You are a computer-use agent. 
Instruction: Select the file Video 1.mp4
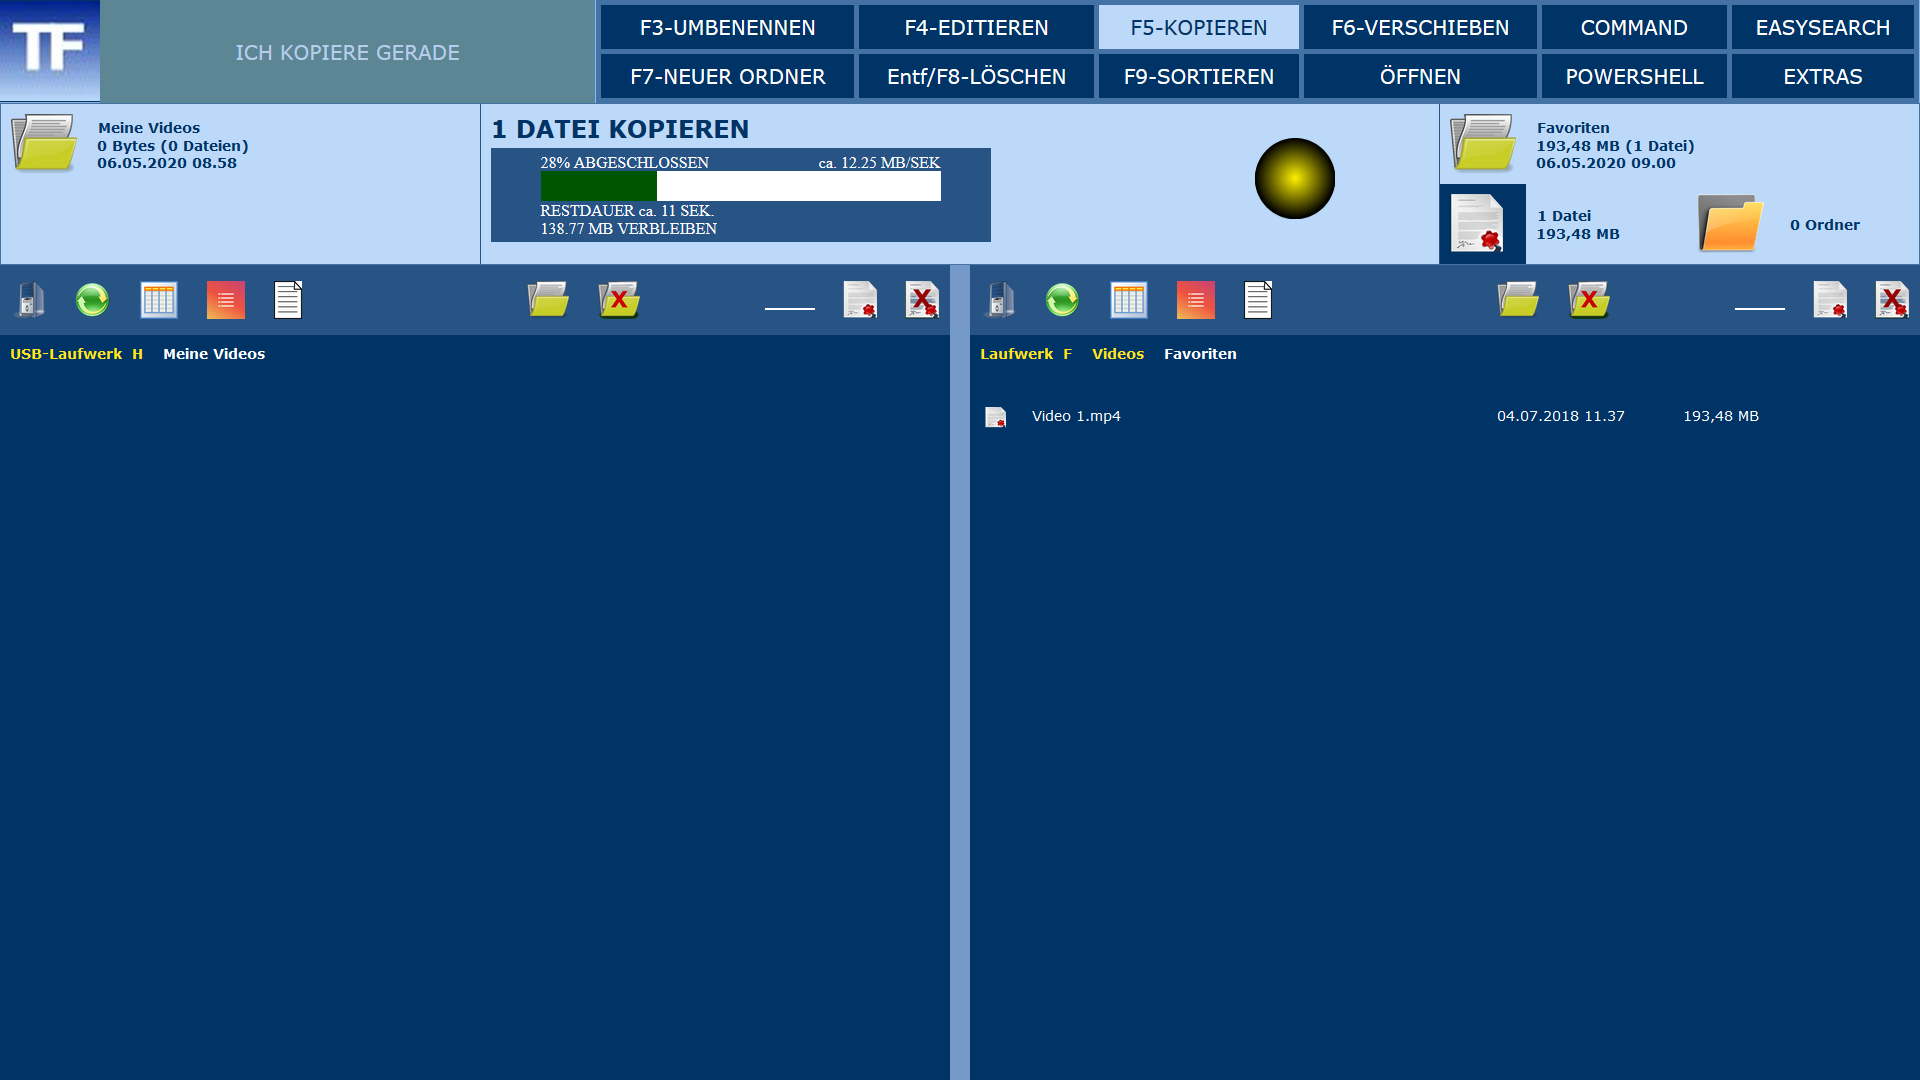click(1076, 416)
